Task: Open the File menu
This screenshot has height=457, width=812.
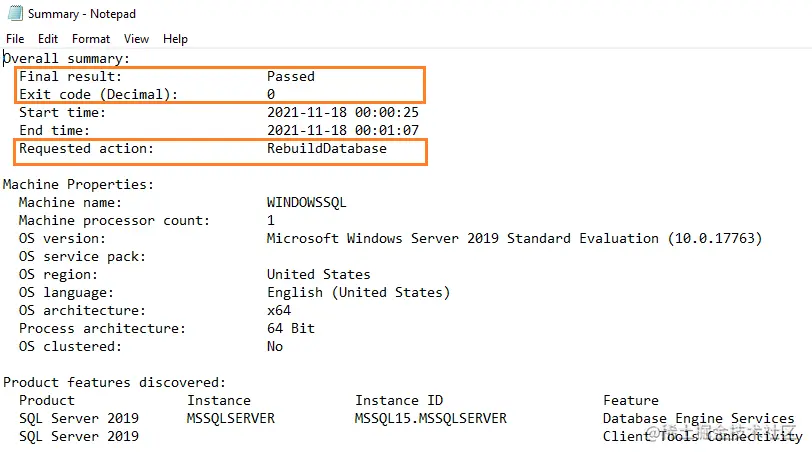Action: point(15,39)
